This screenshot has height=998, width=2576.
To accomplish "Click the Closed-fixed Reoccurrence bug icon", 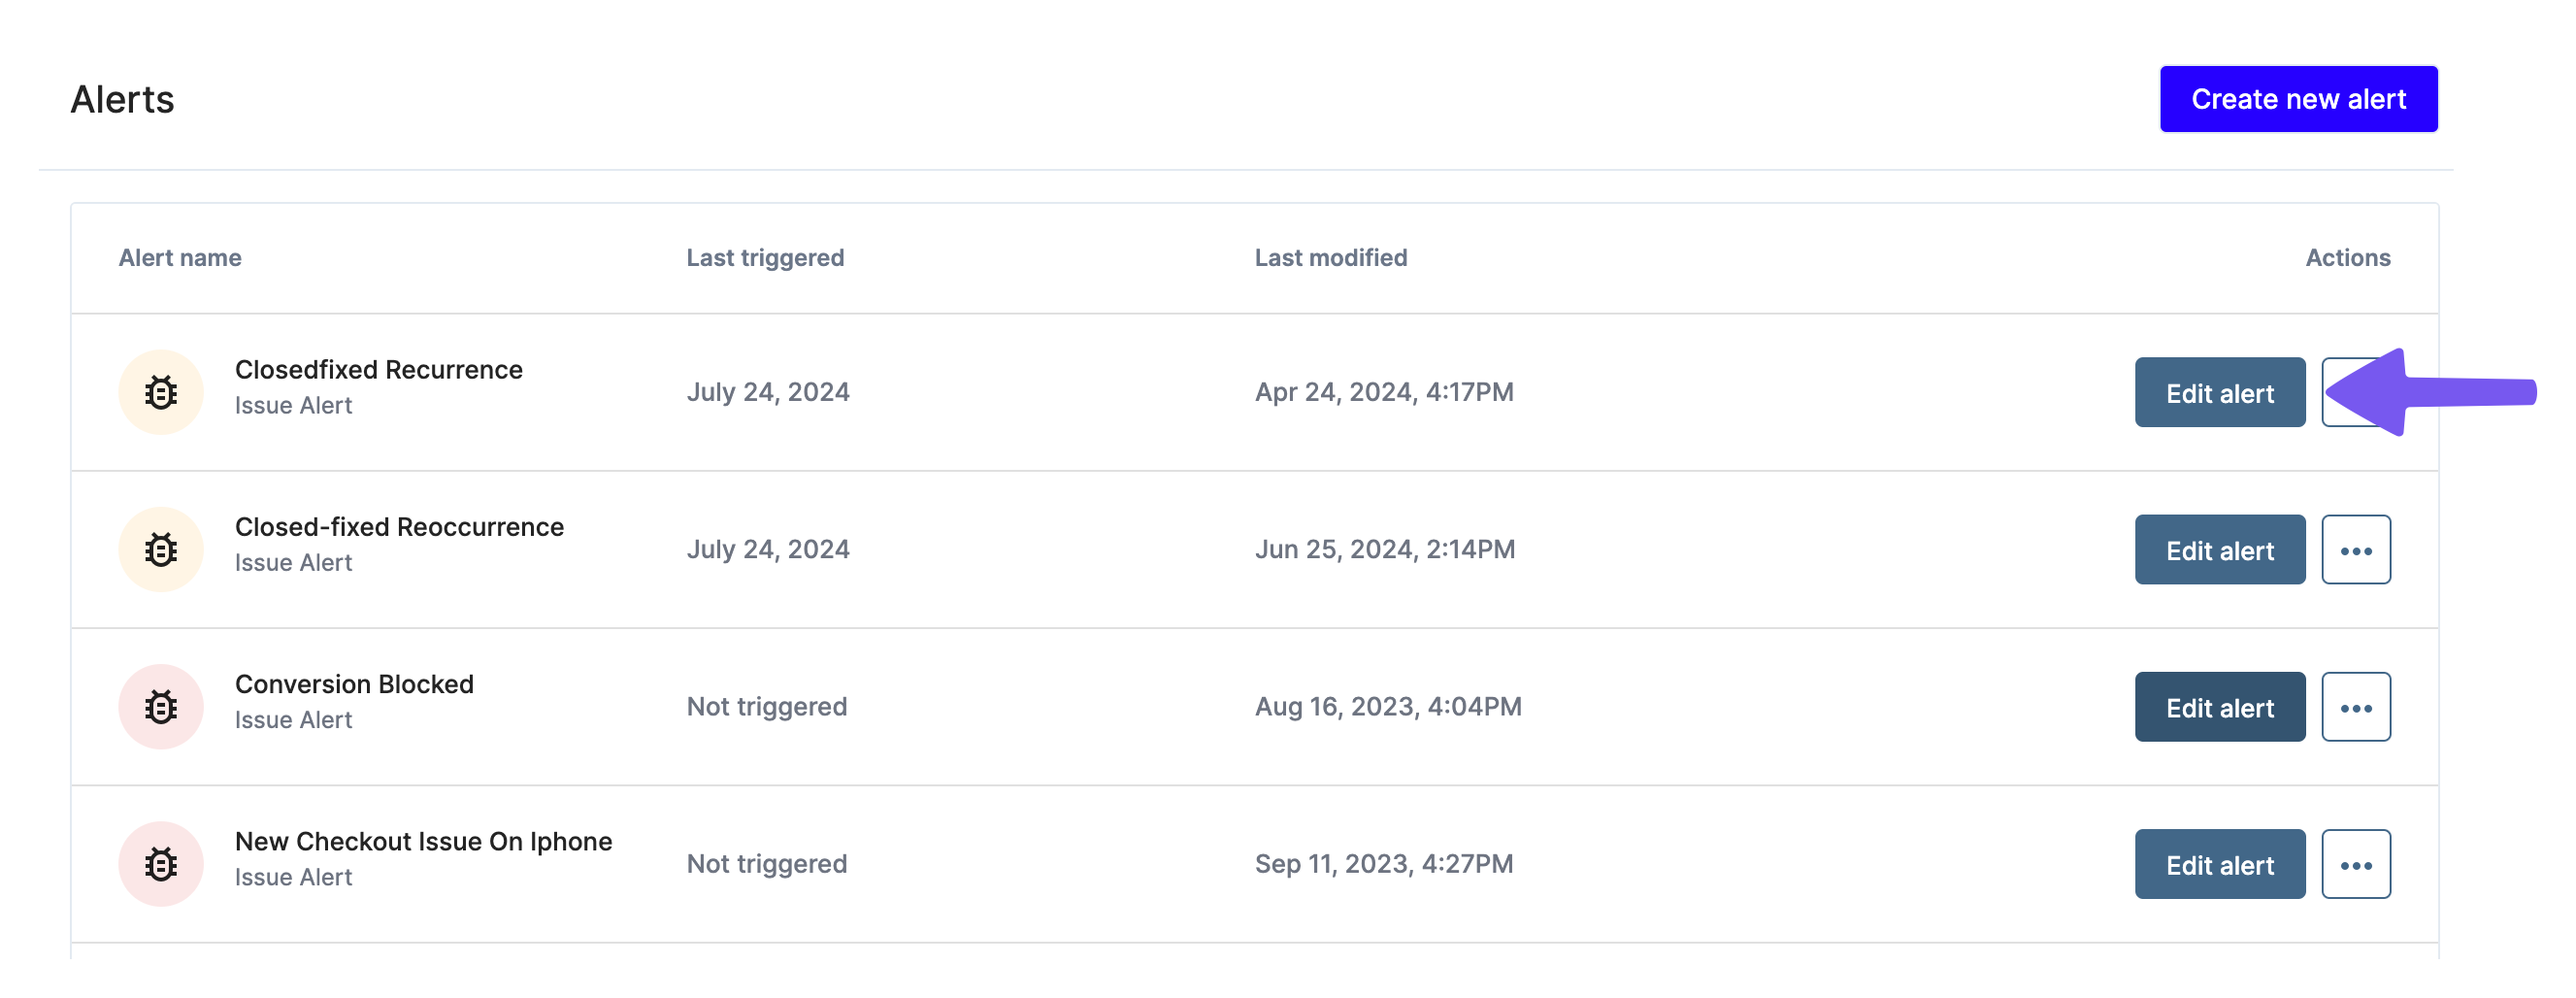I will tap(161, 549).
